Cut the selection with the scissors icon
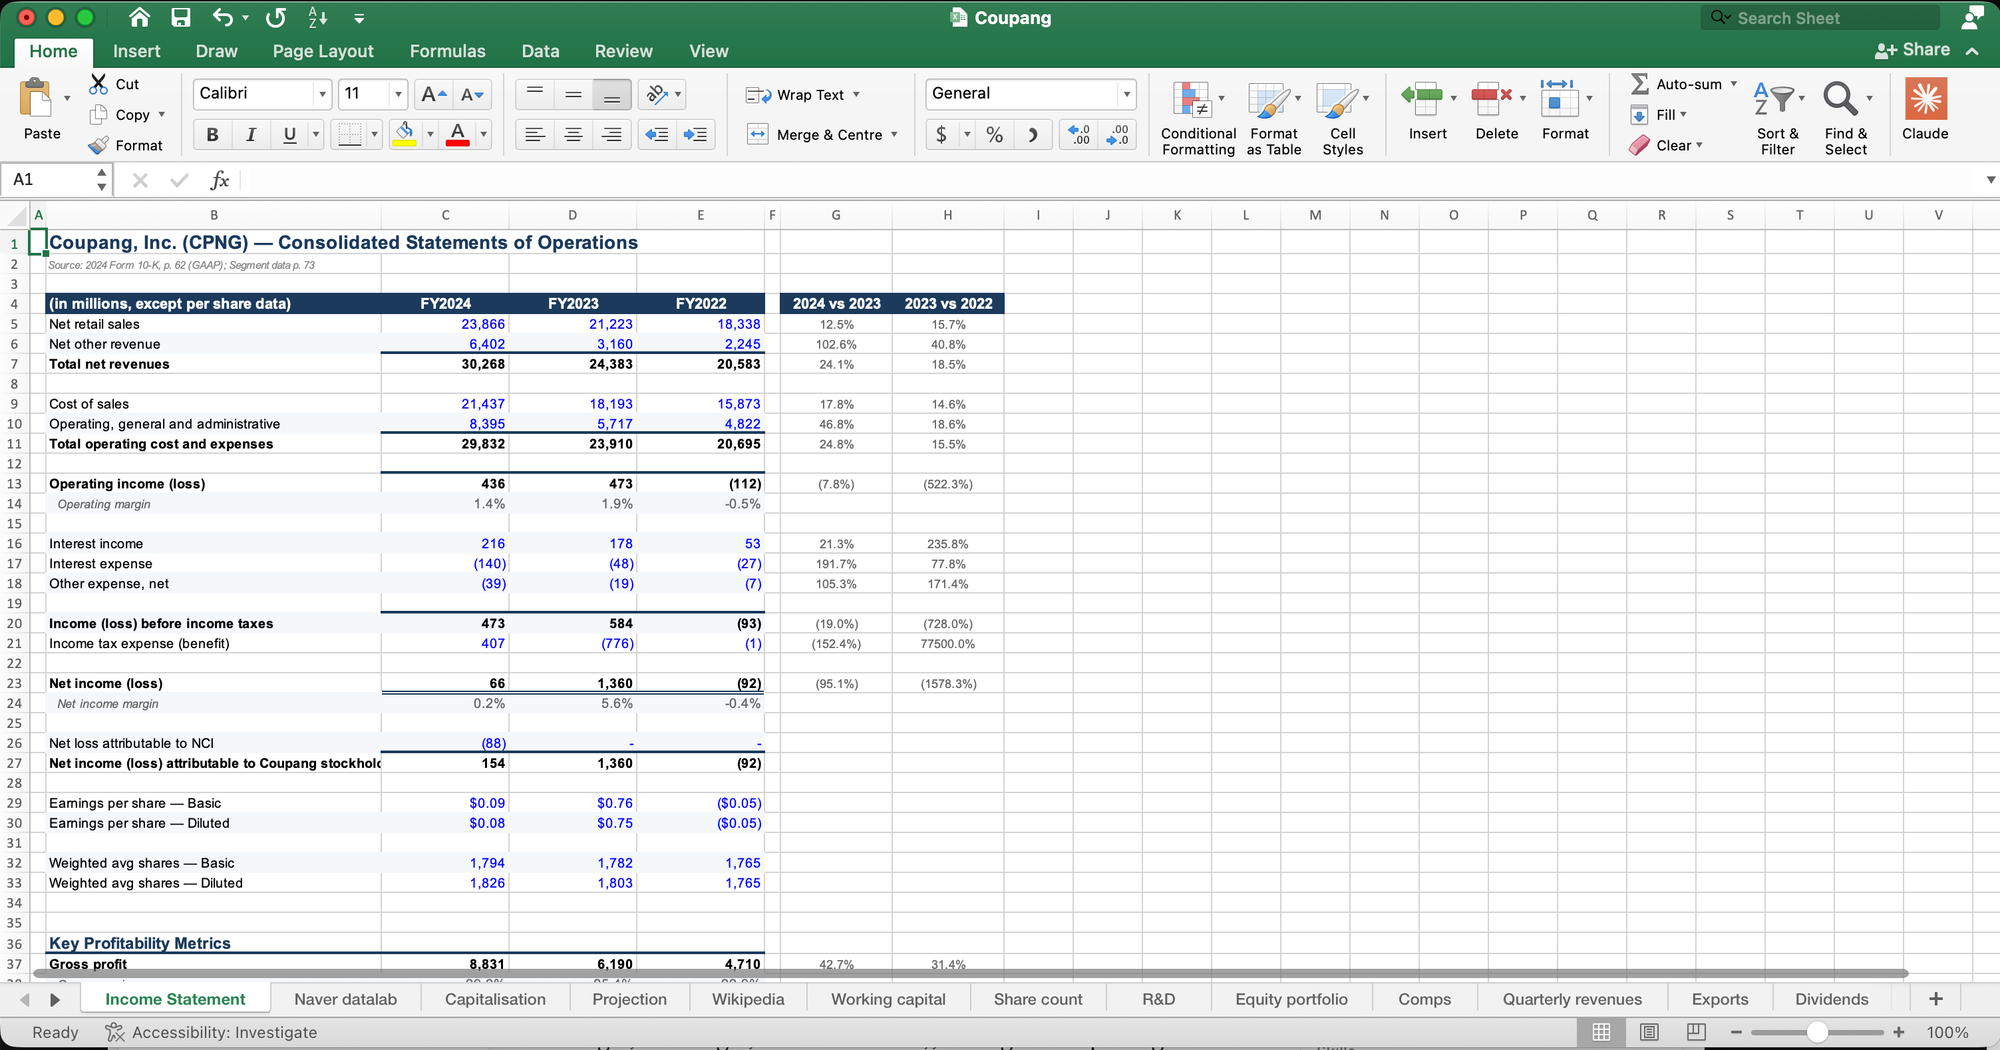Image resolution: width=2000 pixels, height=1050 pixels. [x=98, y=84]
